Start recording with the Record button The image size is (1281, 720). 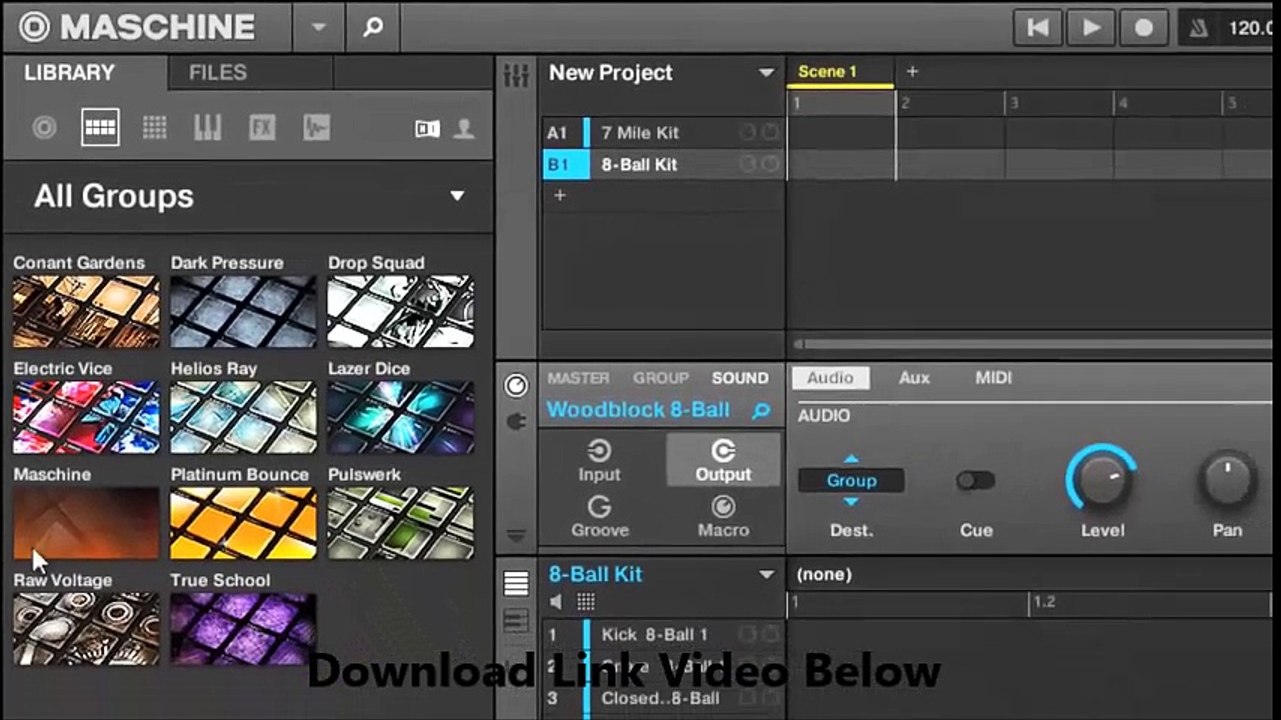coord(1144,27)
